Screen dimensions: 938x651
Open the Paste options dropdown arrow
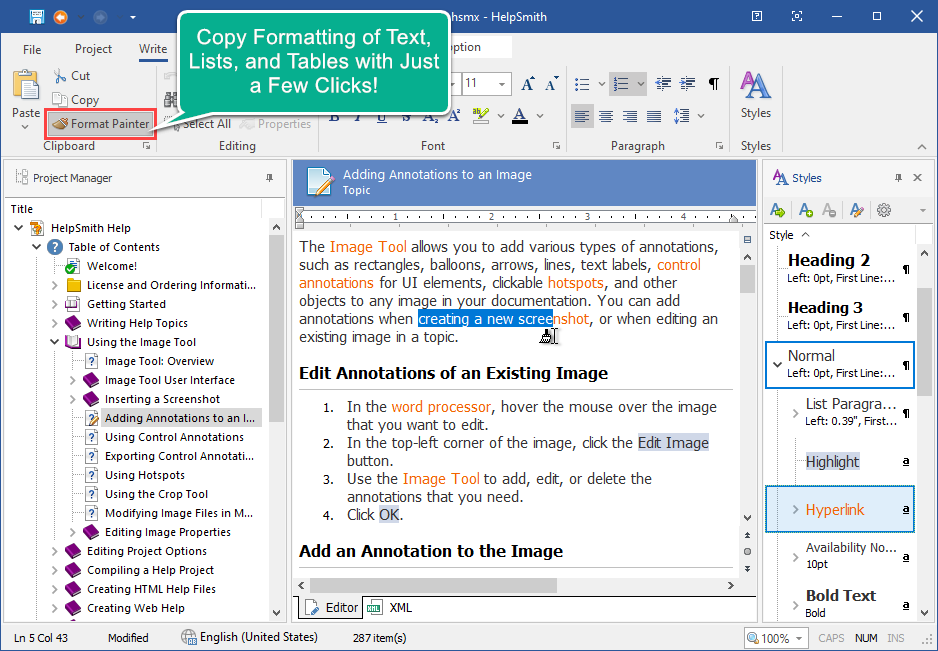[x=25, y=127]
